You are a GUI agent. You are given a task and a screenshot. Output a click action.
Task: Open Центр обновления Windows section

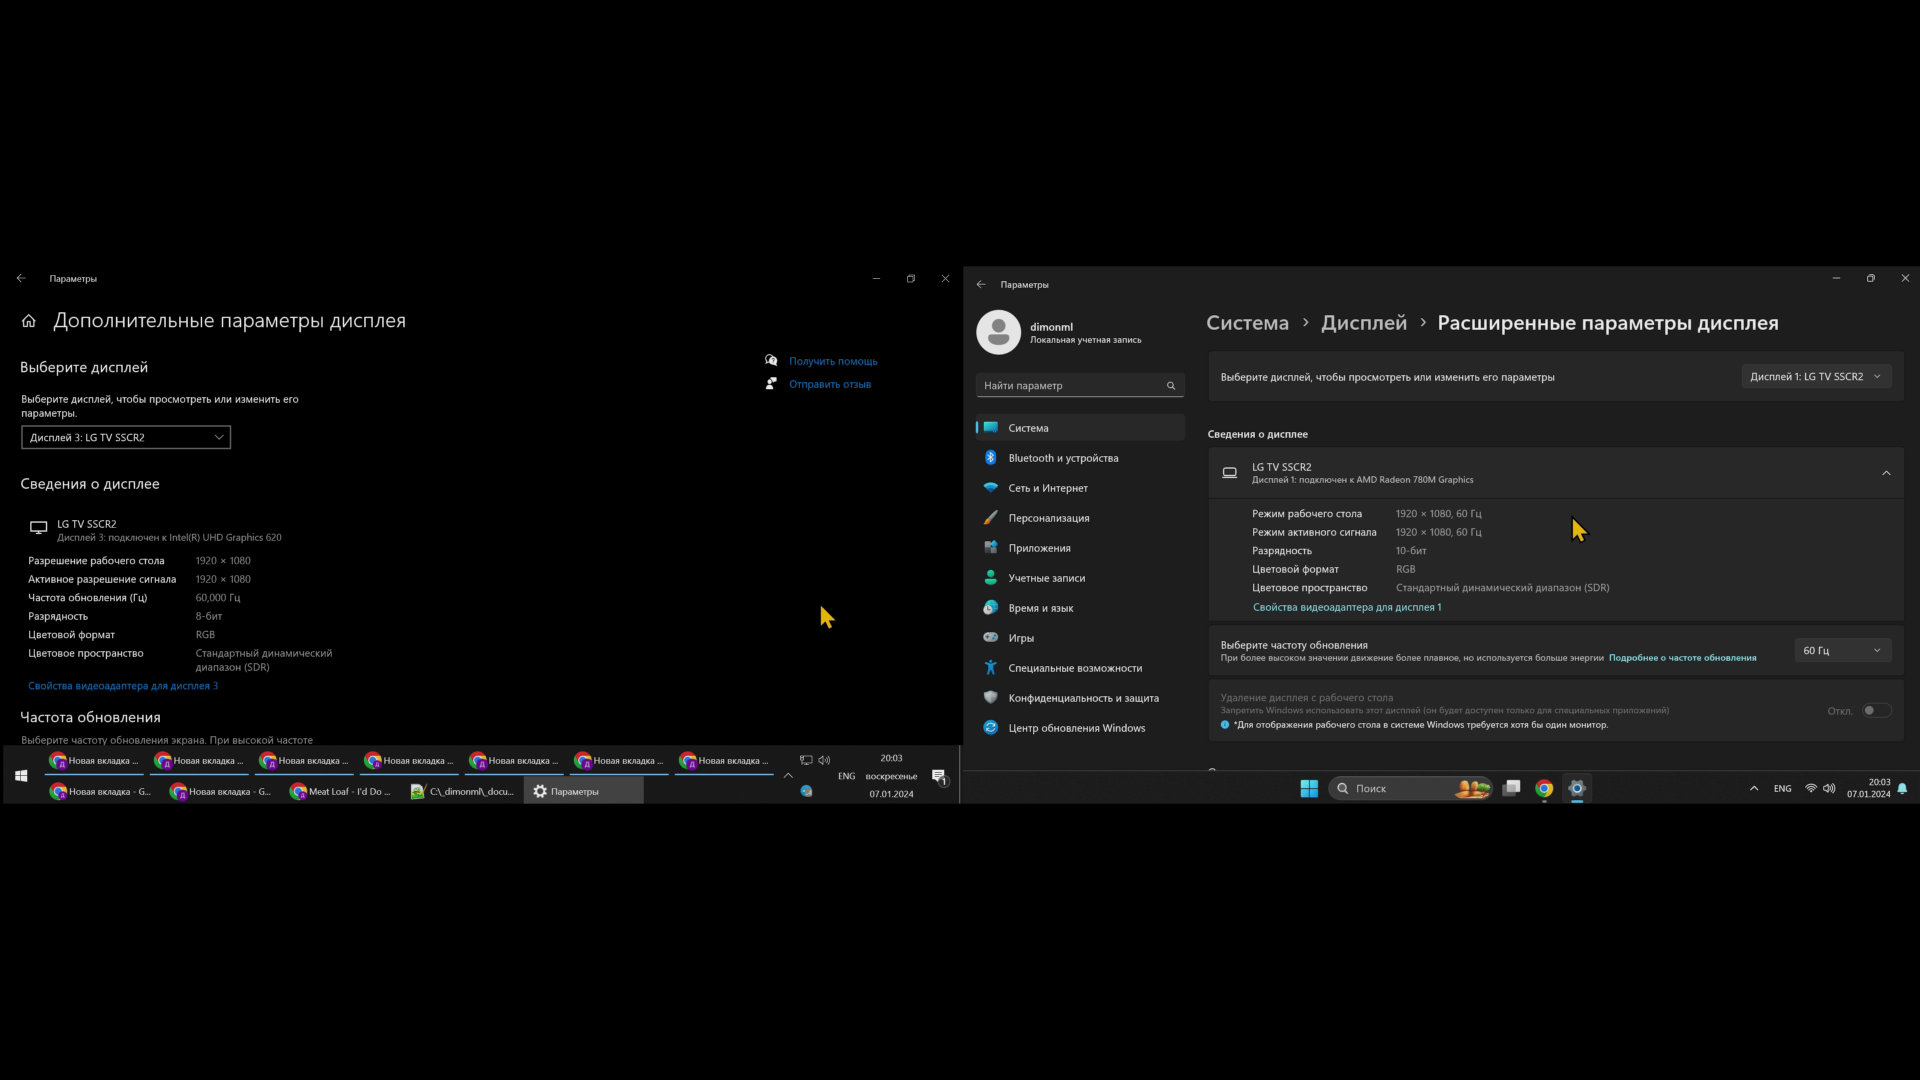click(x=1076, y=728)
